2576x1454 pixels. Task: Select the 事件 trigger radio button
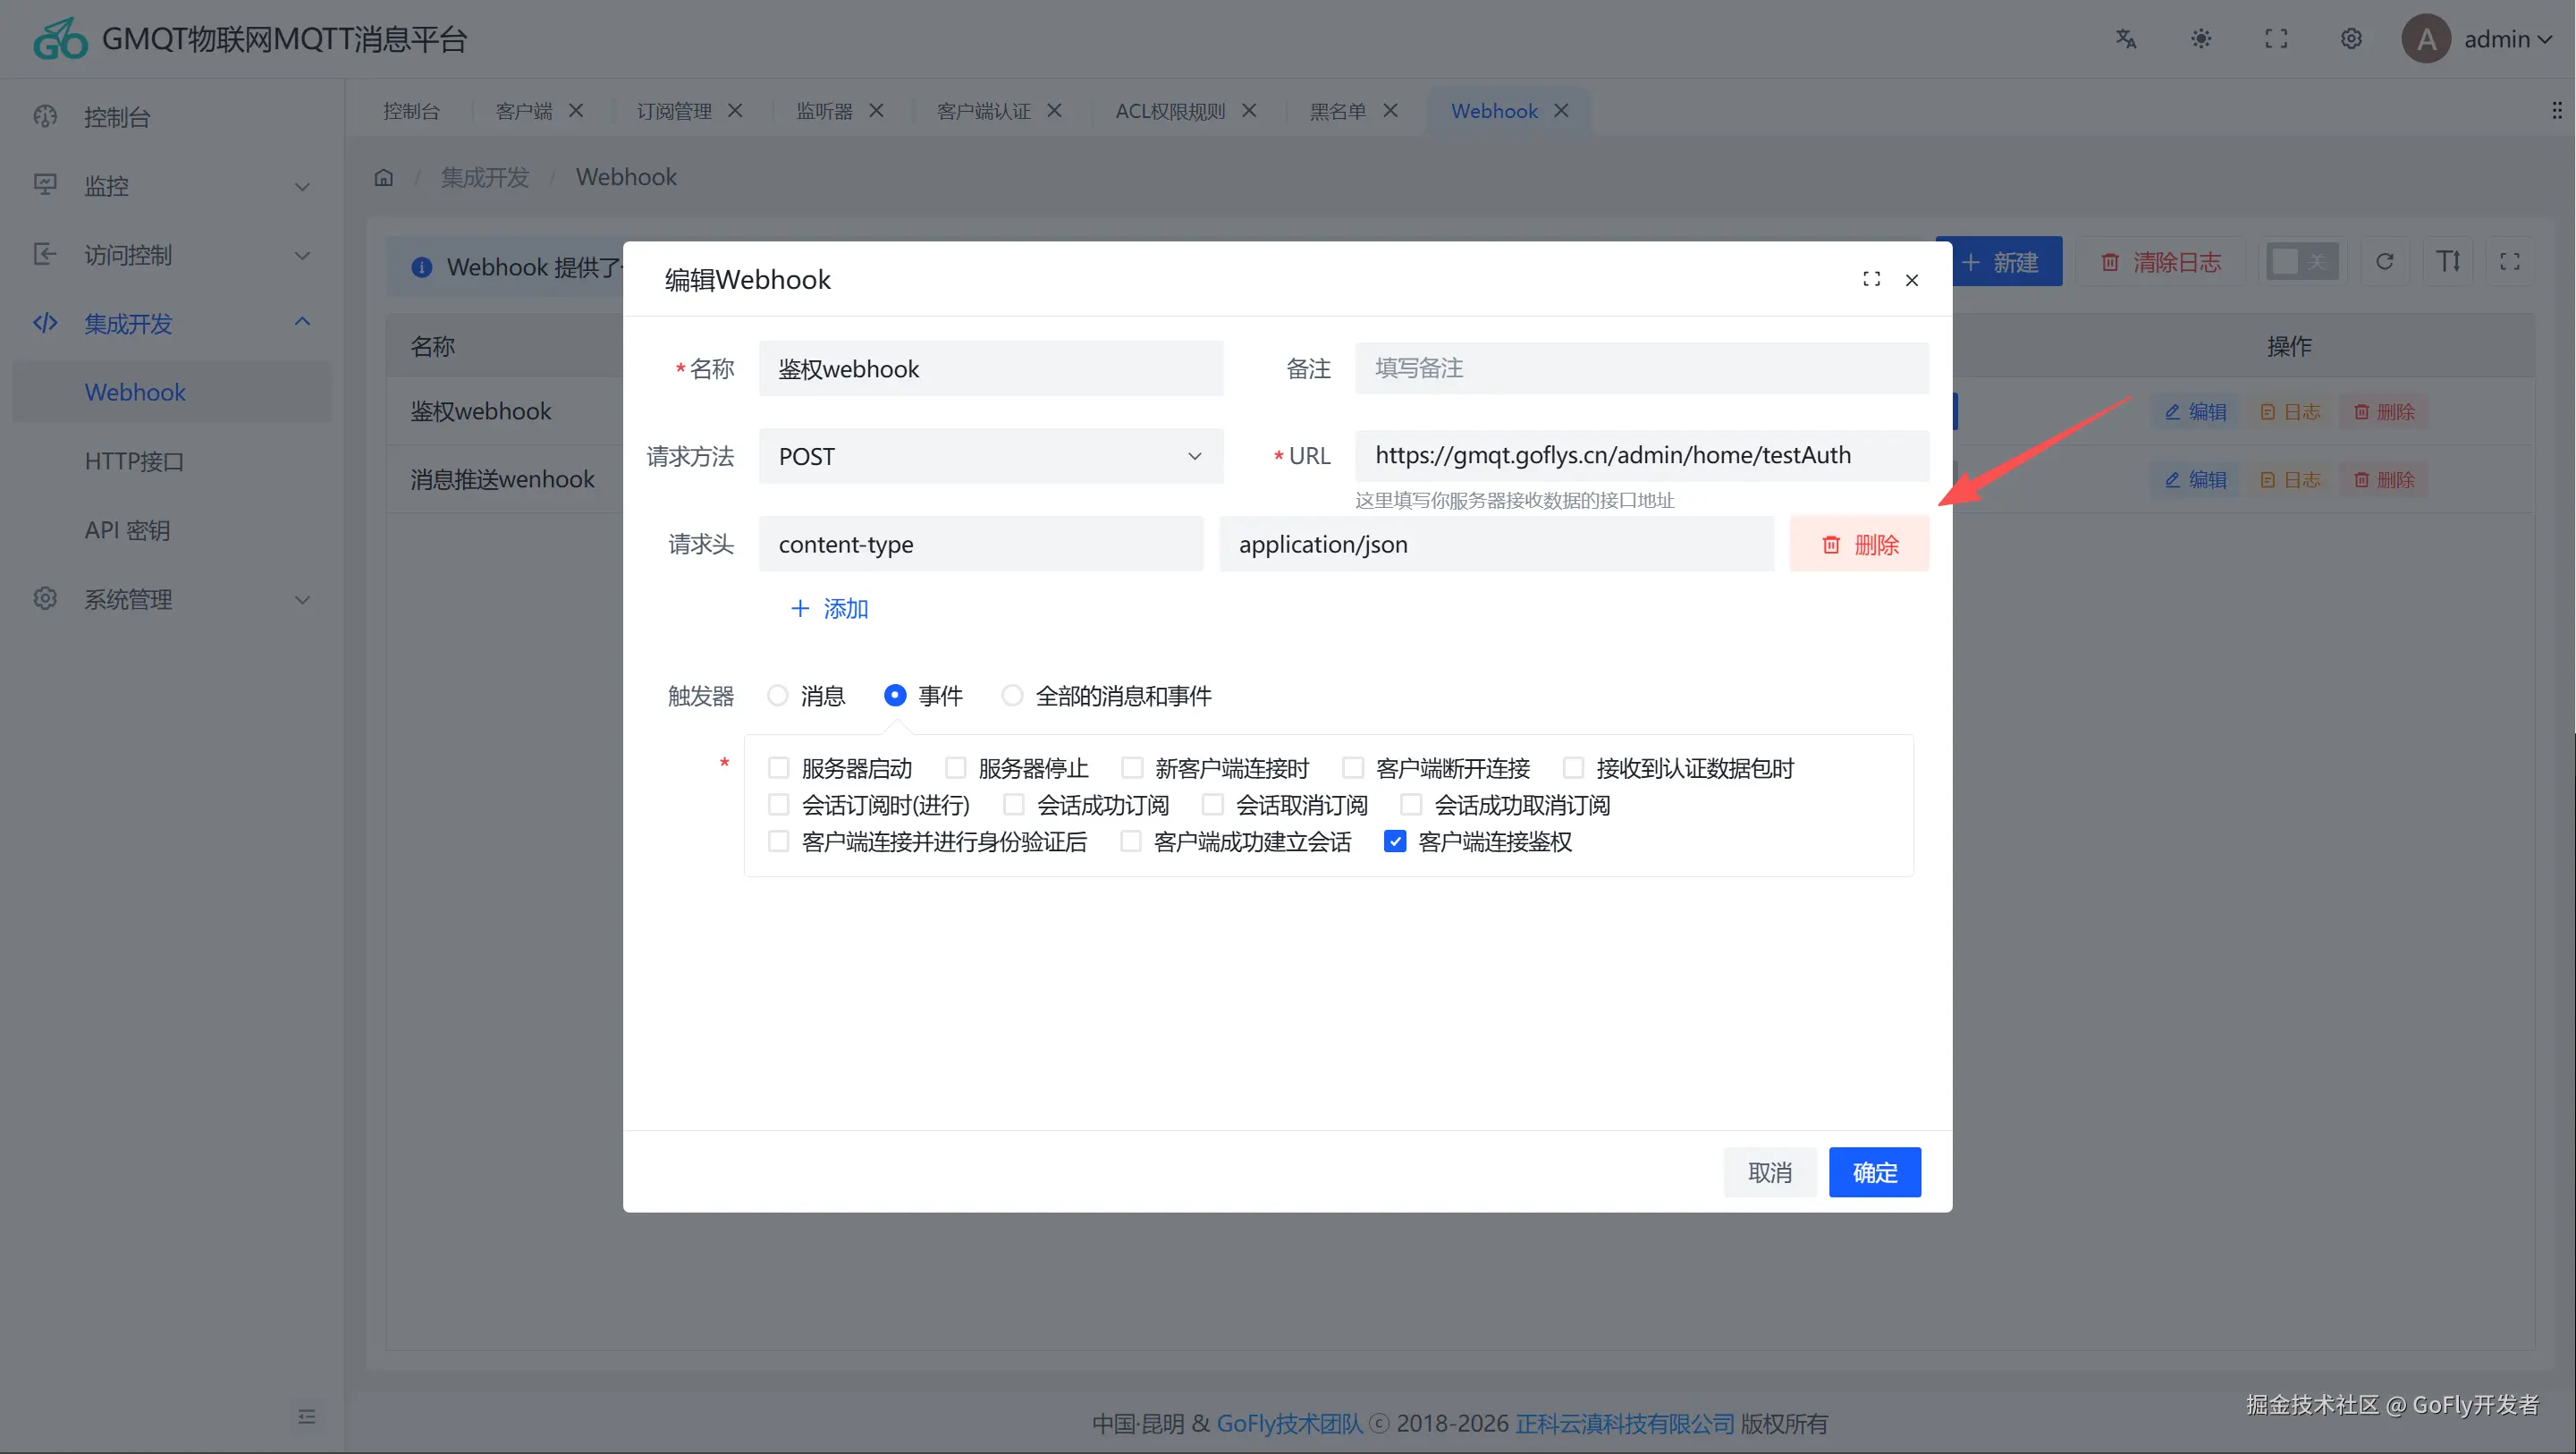click(895, 696)
